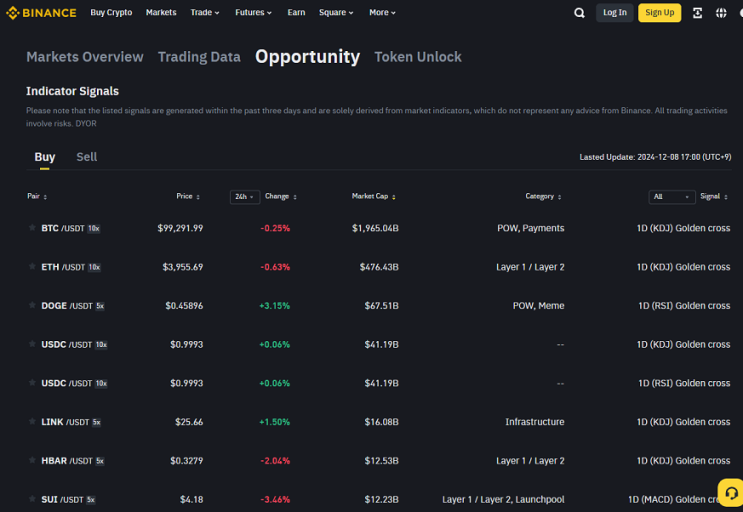Screen dimensions: 743x512
Task: Open the SUI/USDT pair
Action: click(x=62, y=500)
